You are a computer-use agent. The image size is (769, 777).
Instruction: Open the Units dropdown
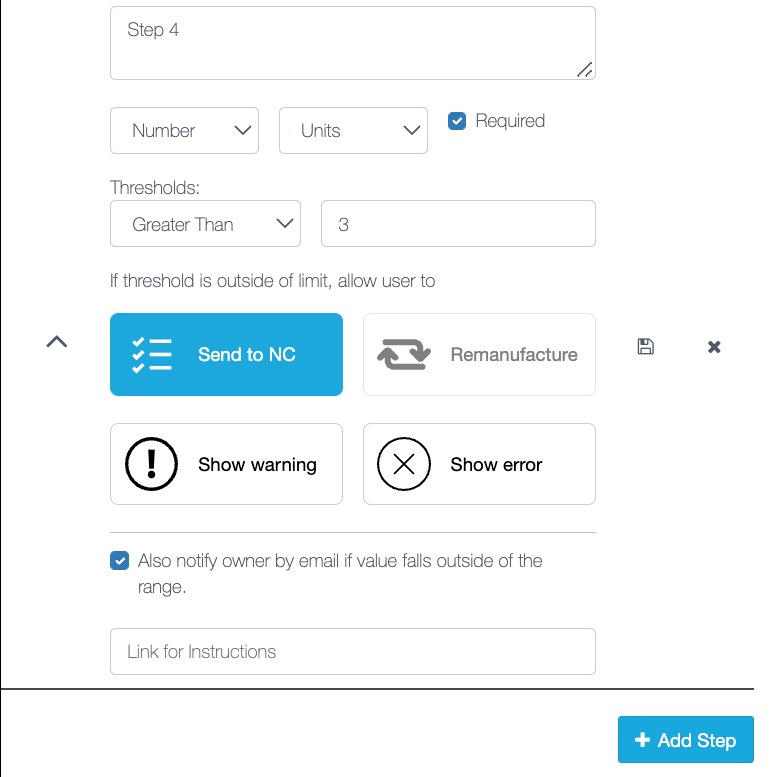(353, 130)
